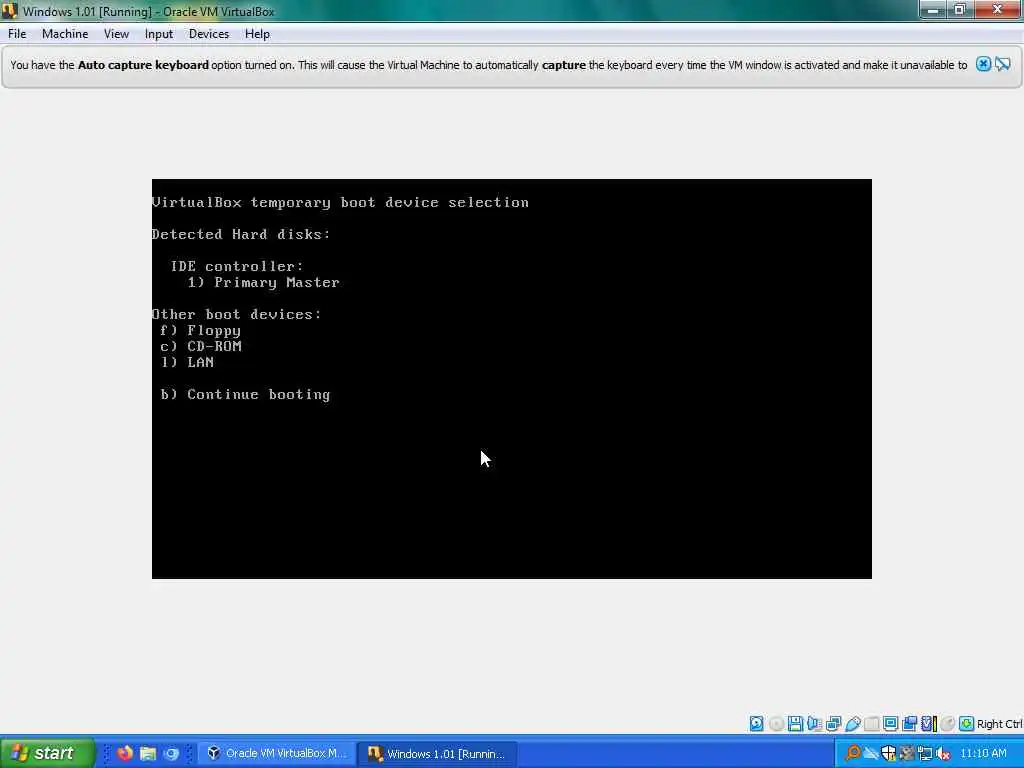Click the Windows Security shield tray icon

pyautogui.click(x=889, y=754)
